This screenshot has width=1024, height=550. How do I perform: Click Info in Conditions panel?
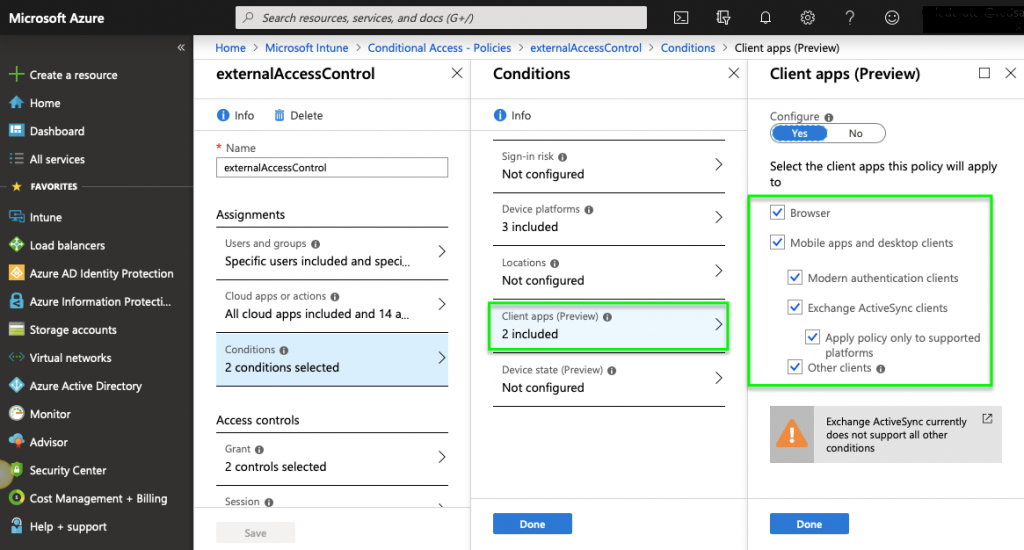(x=513, y=115)
